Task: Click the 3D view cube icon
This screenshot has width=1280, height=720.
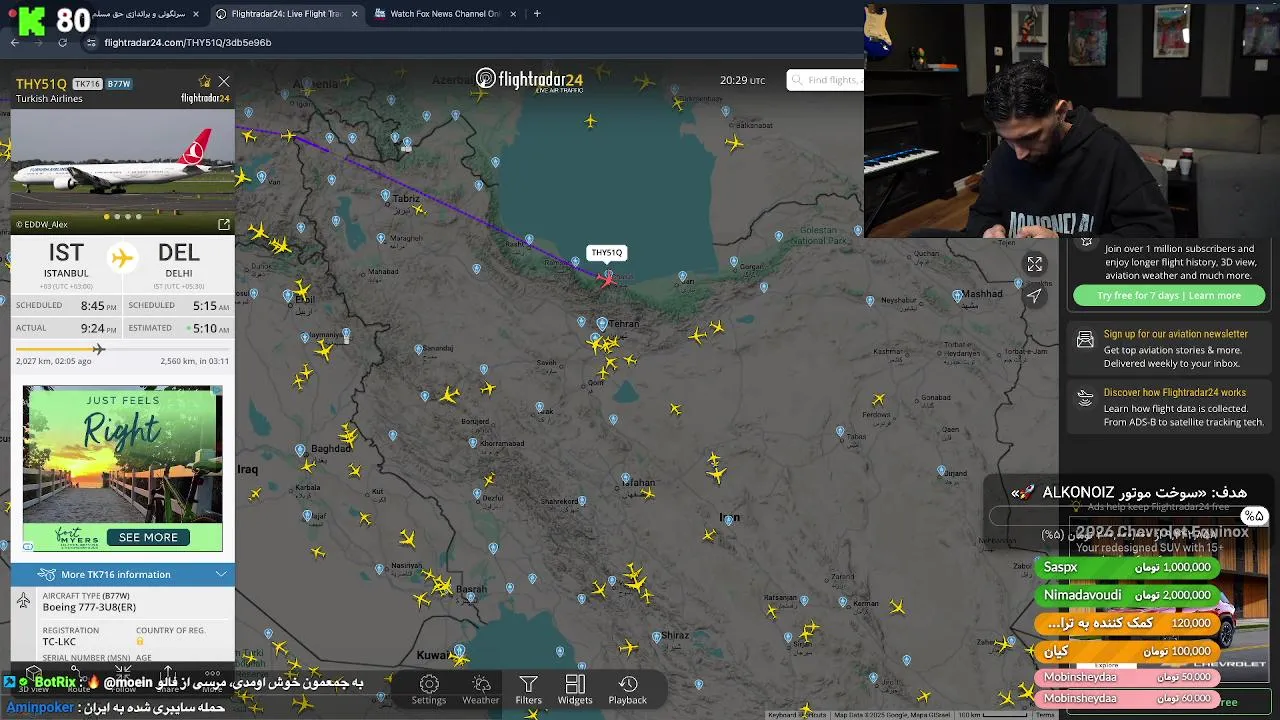Action: (x=34, y=673)
